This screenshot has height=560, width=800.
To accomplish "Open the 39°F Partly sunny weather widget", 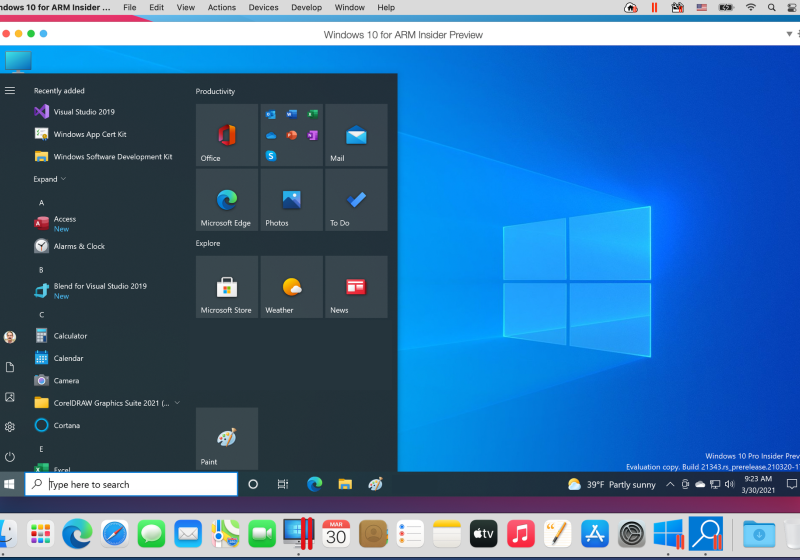I will [612, 484].
